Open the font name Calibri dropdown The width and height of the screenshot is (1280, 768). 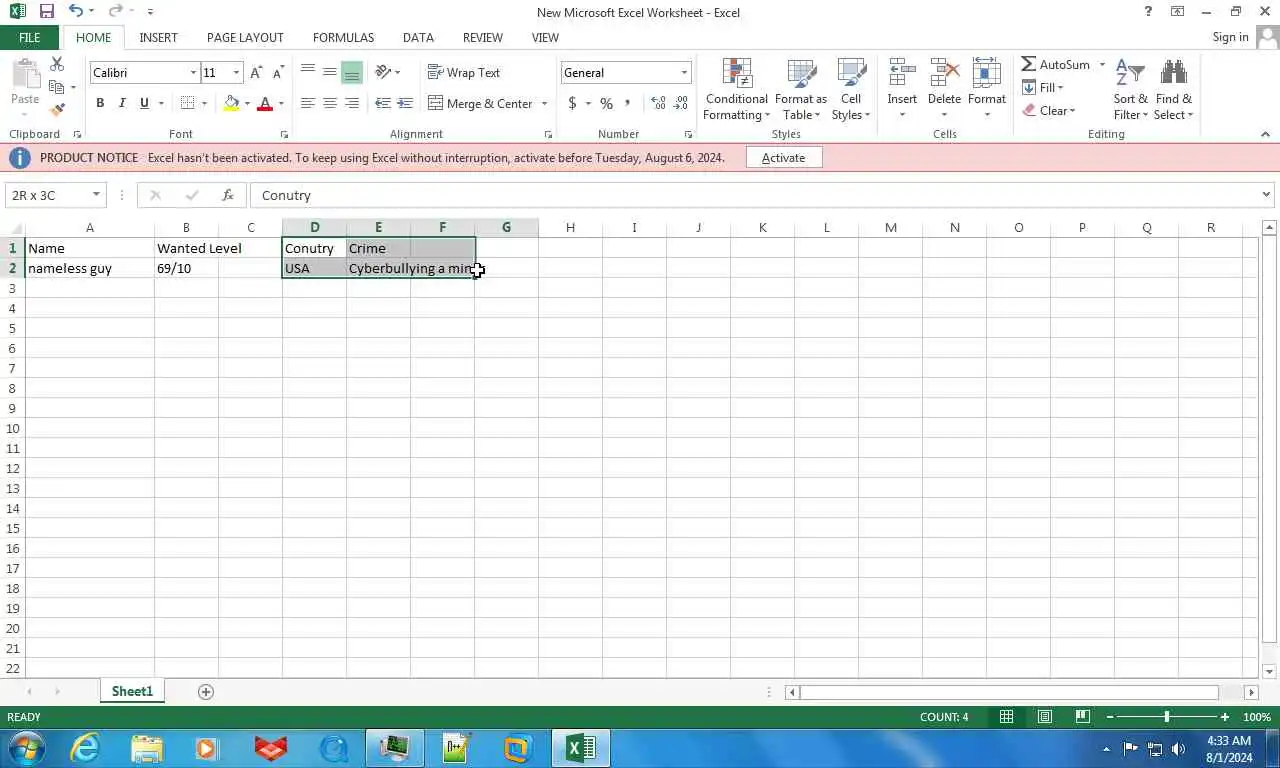(193, 72)
